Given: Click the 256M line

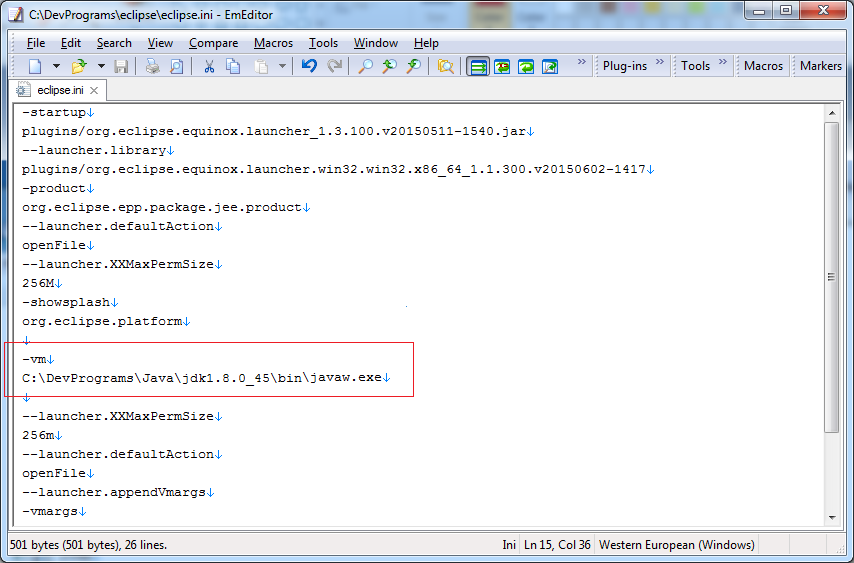Looking at the screenshot, I should click(x=42, y=283).
